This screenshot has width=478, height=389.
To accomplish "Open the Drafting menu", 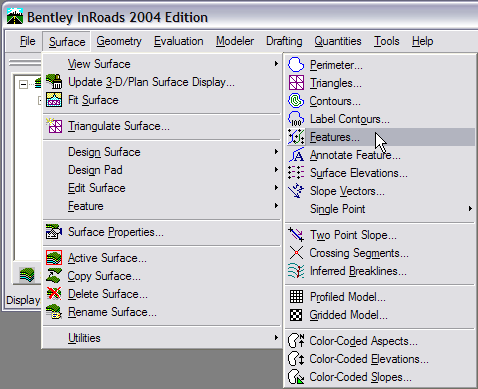I will pyautogui.click(x=284, y=41).
